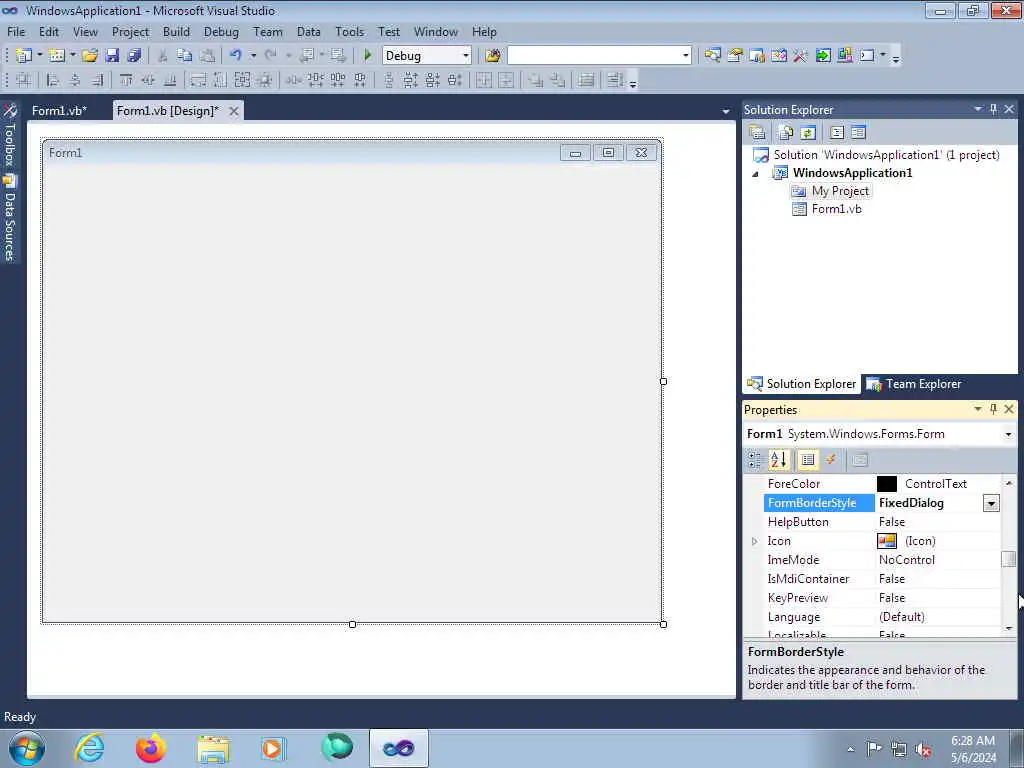Select the HelpButton property row
1024x768 pixels.
pyautogui.click(x=880, y=522)
